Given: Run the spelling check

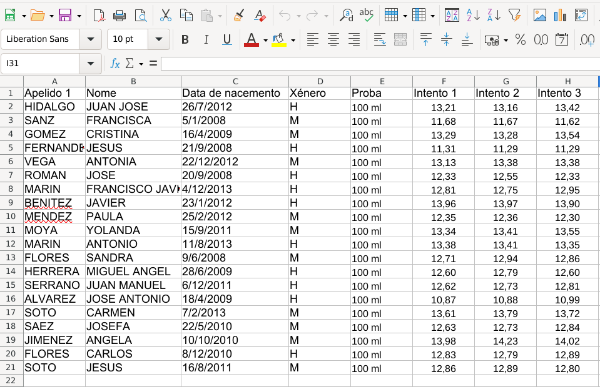Looking at the screenshot, I should coord(367,16).
